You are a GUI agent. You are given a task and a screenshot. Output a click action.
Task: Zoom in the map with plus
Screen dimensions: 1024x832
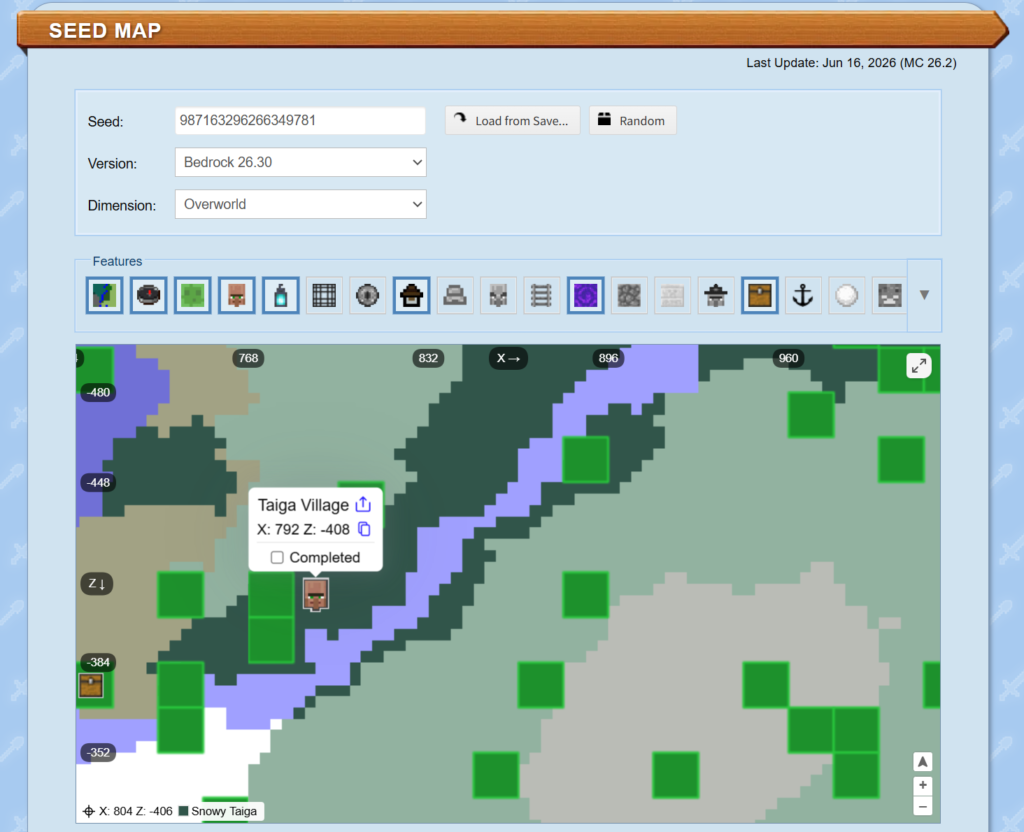(922, 785)
